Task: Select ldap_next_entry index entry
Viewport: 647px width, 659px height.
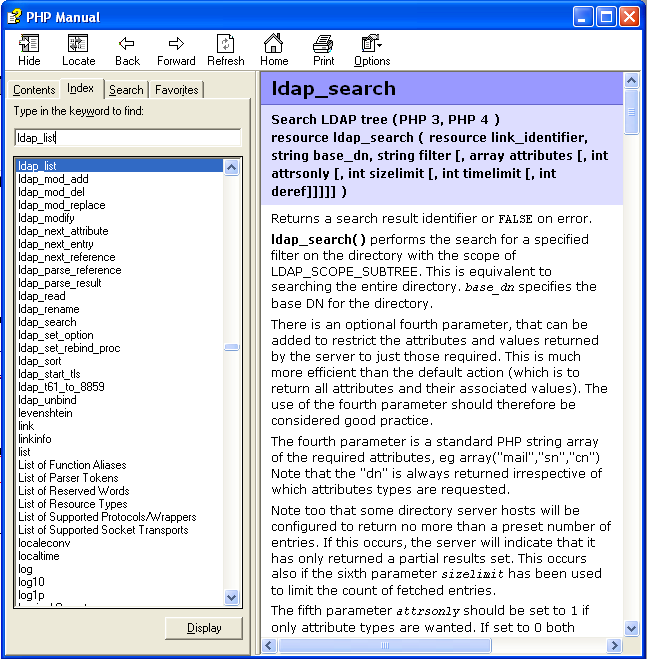Action: tap(56, 244)
